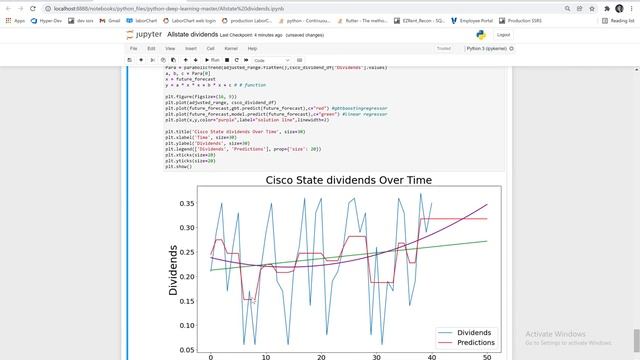Click the plt.show() line in code cell
The image size is (640, 360).
tap(178, 167)
